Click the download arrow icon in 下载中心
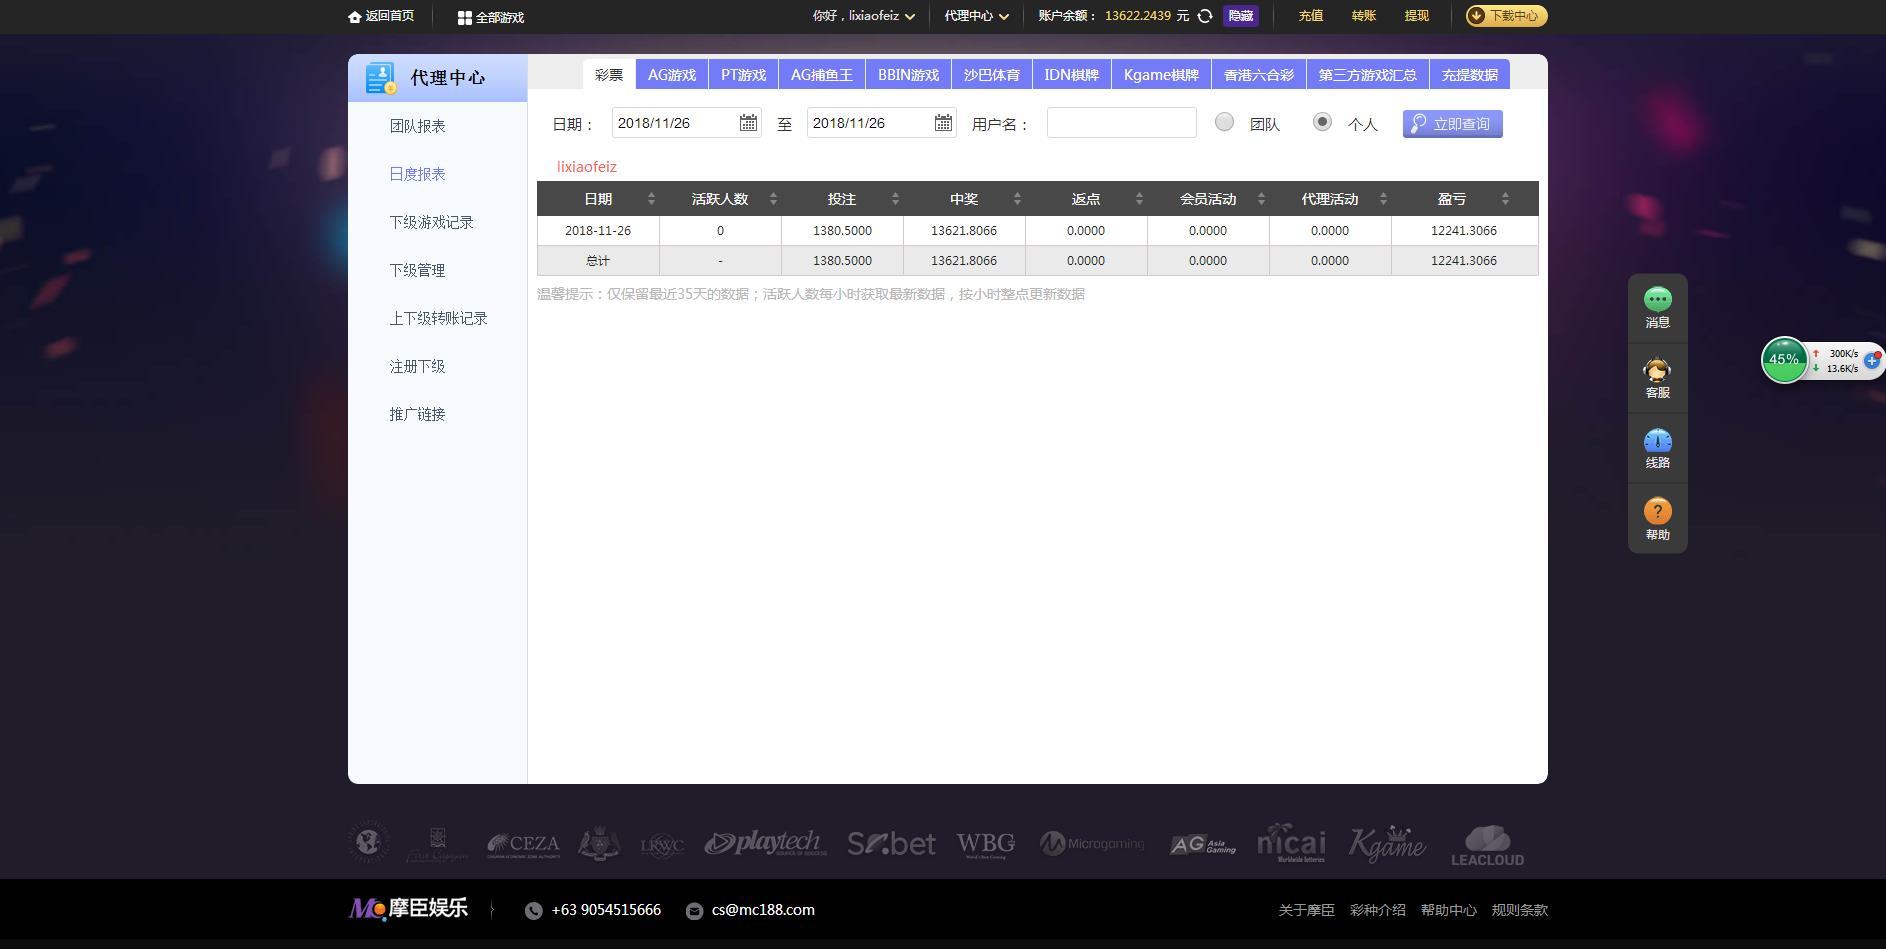 coord(1476,16)
